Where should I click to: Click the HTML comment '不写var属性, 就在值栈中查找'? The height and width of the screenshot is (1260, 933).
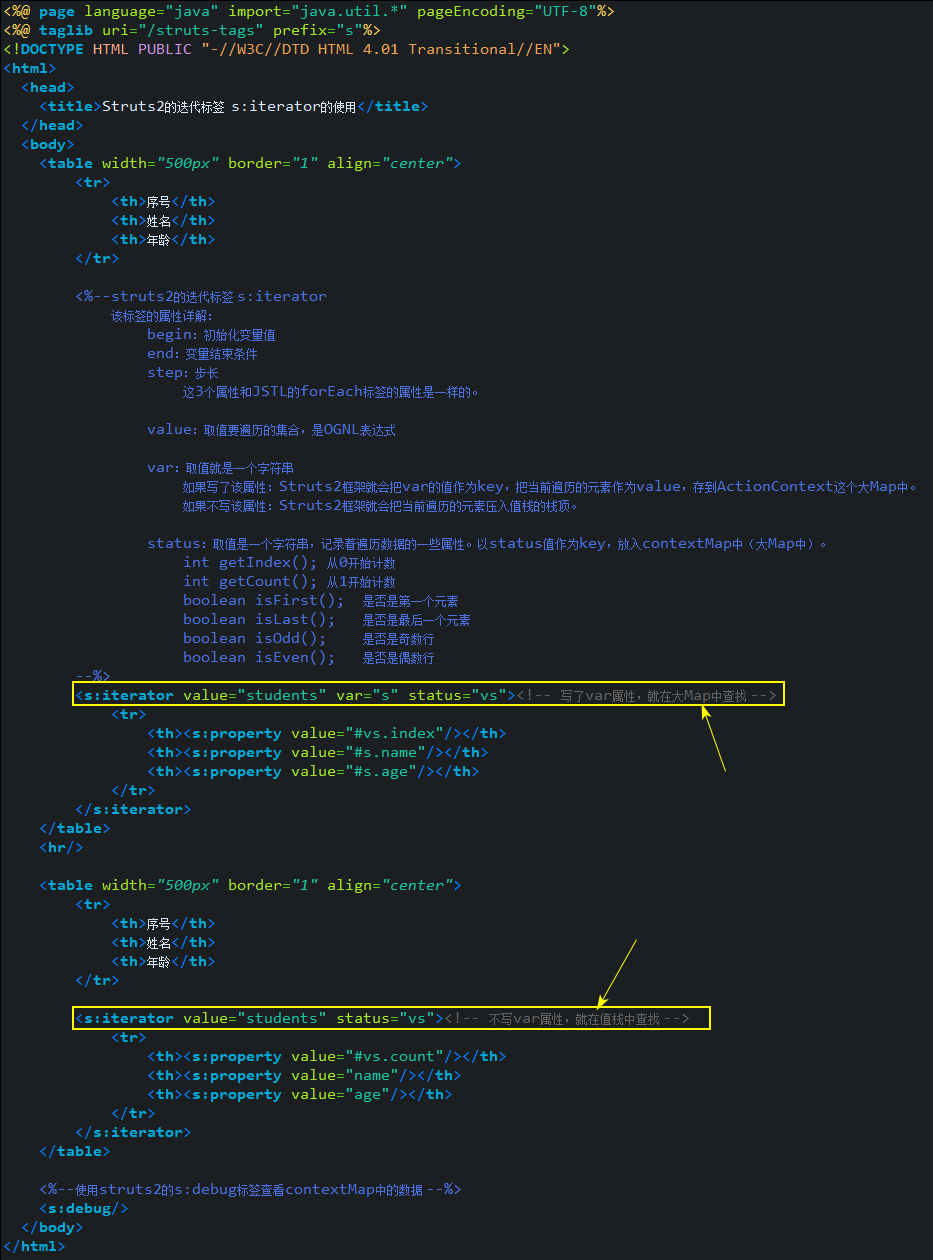click(x=567, y=1018)
